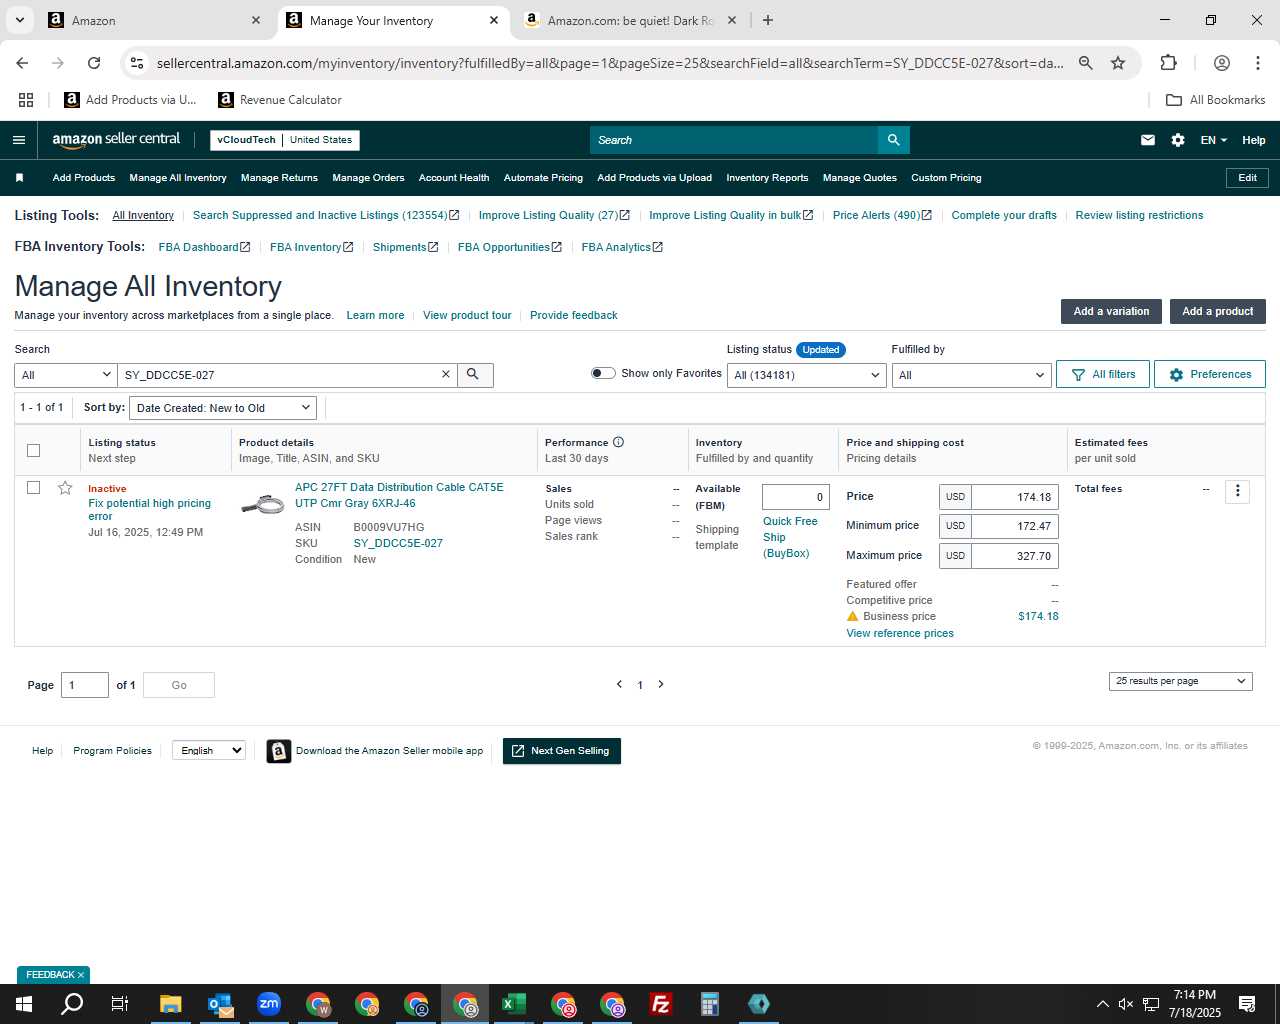Click the Page number input field
Viewport: 1280px width, 1024px height.
click(85, 685)
